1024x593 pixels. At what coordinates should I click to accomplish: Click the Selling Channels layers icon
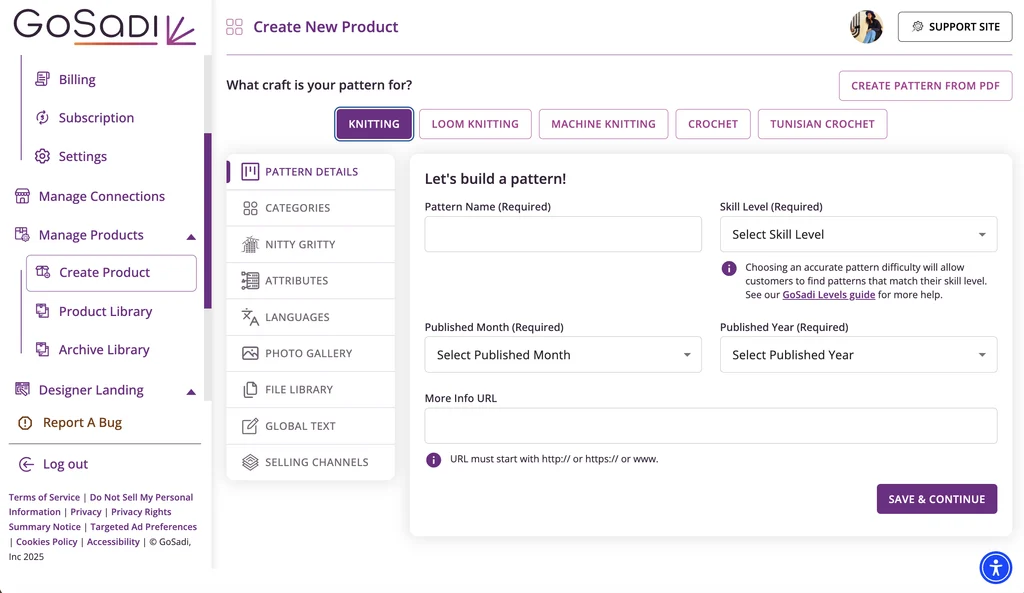pyautogui.click(x=250, y=462)
